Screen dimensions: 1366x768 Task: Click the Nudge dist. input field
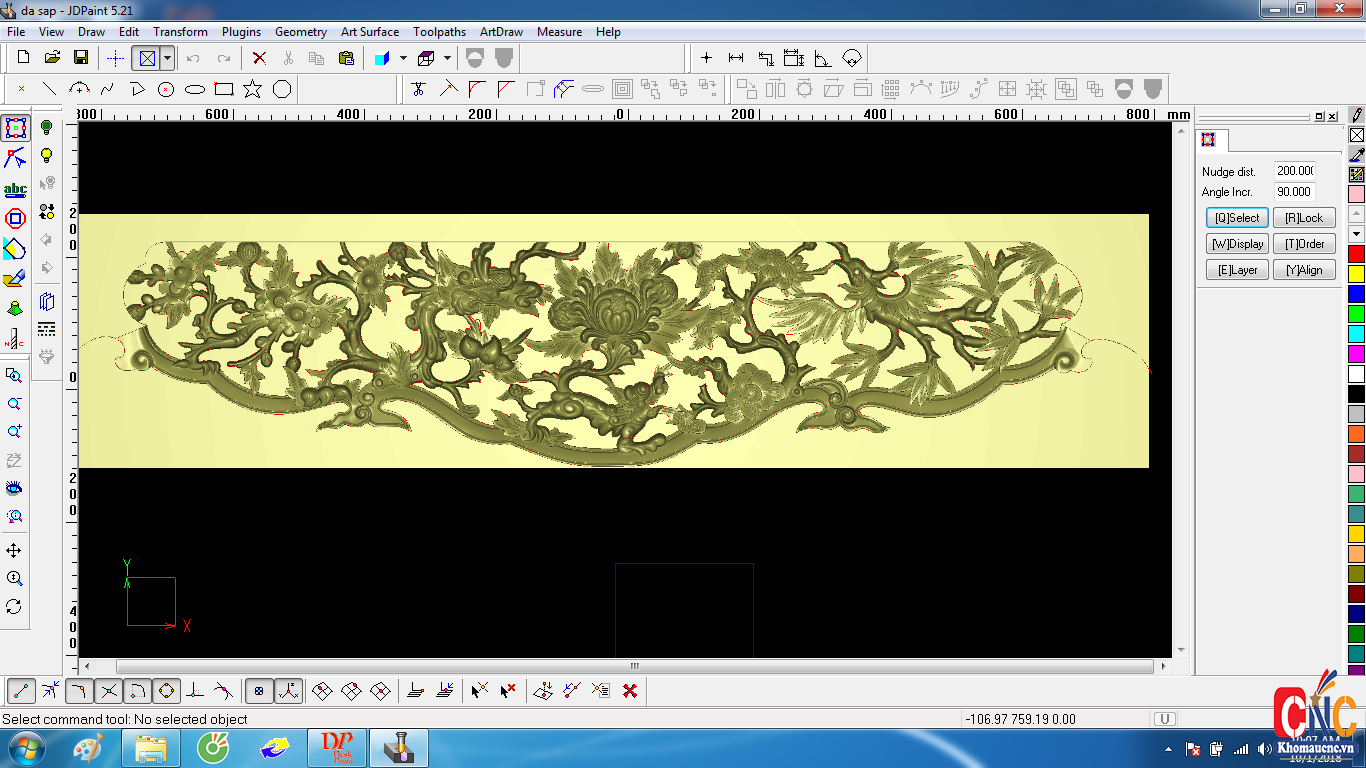click(1294, 171)
